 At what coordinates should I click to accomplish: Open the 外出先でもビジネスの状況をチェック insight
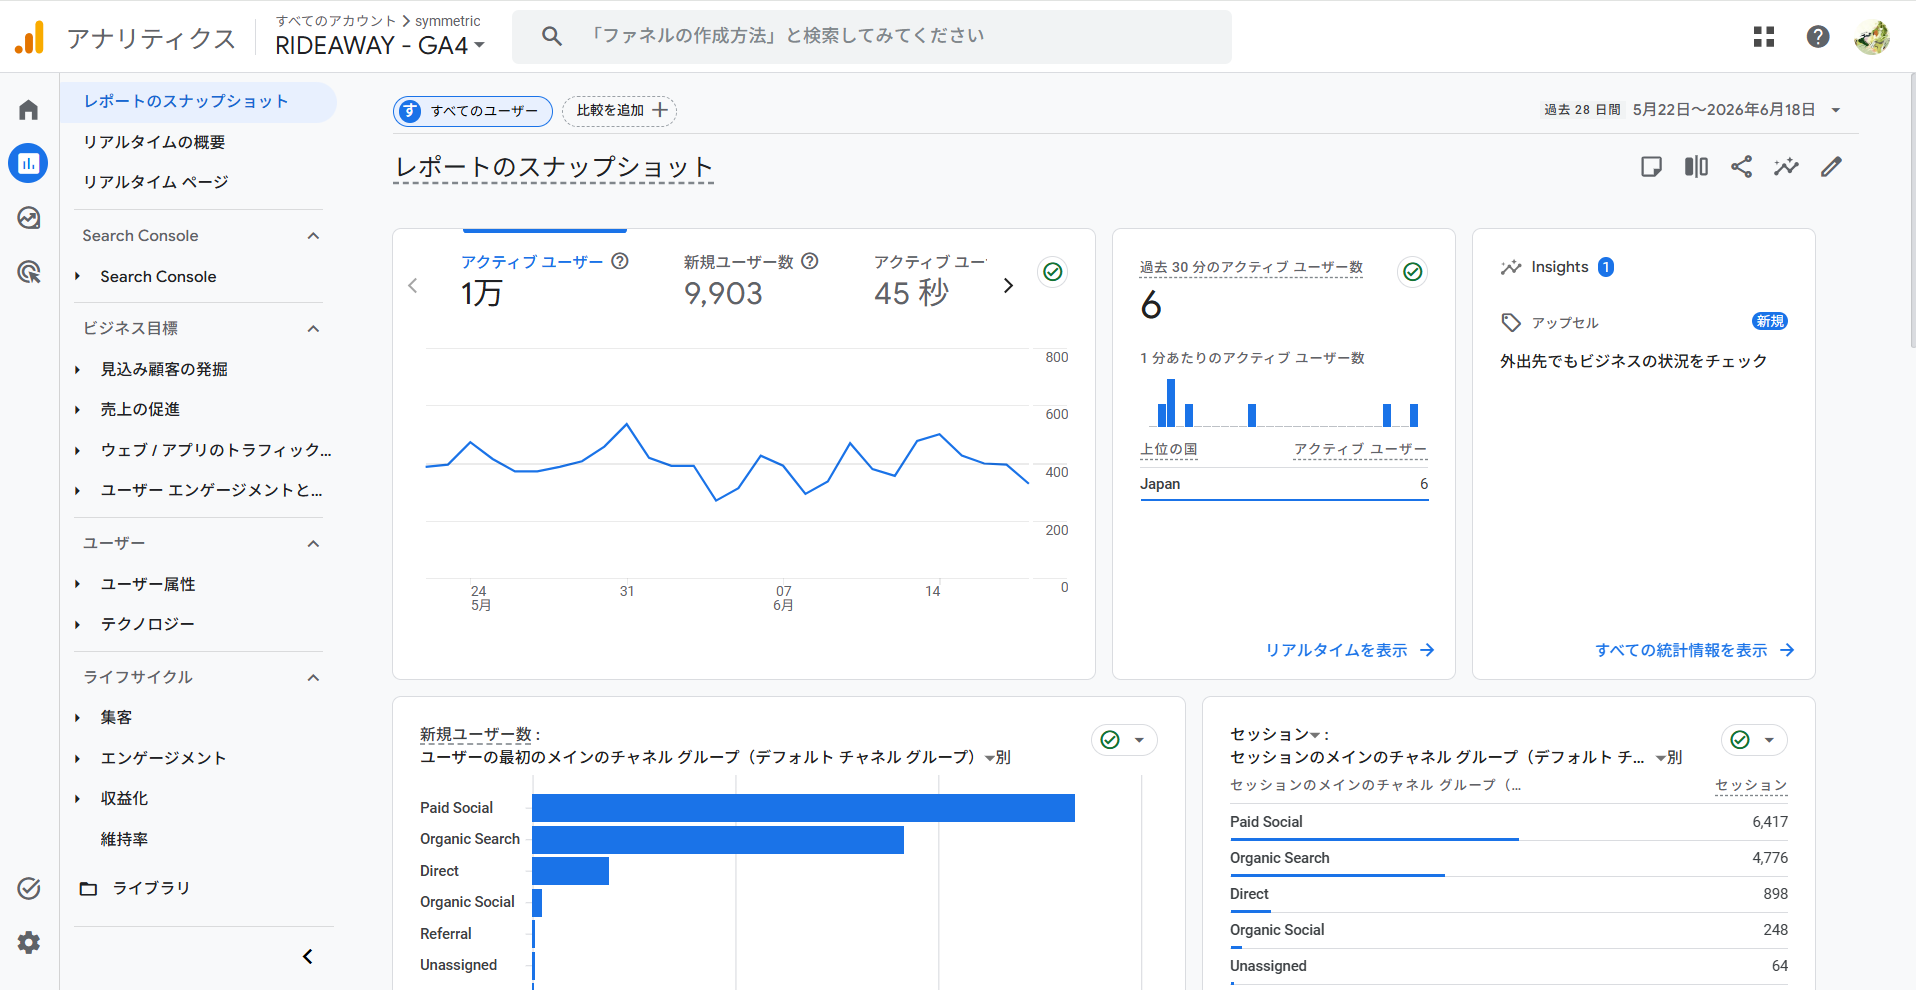click(x=1633, y=361)
